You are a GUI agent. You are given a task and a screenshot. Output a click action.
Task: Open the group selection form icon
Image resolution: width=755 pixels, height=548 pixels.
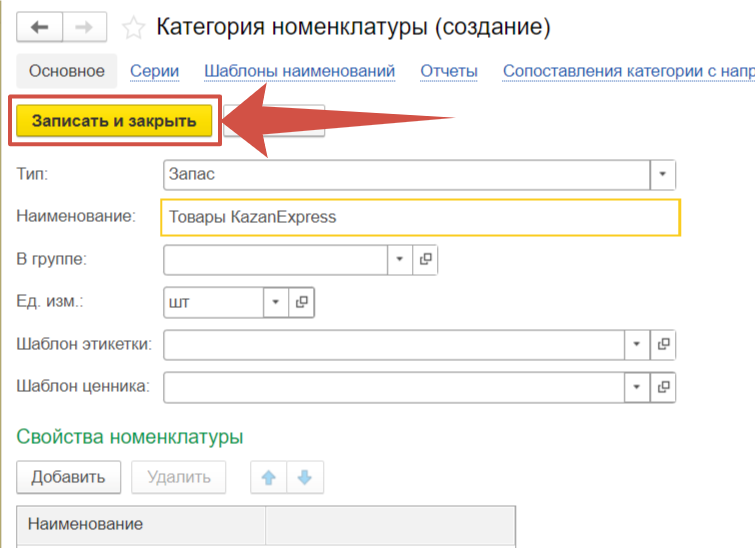click(425, 259)
